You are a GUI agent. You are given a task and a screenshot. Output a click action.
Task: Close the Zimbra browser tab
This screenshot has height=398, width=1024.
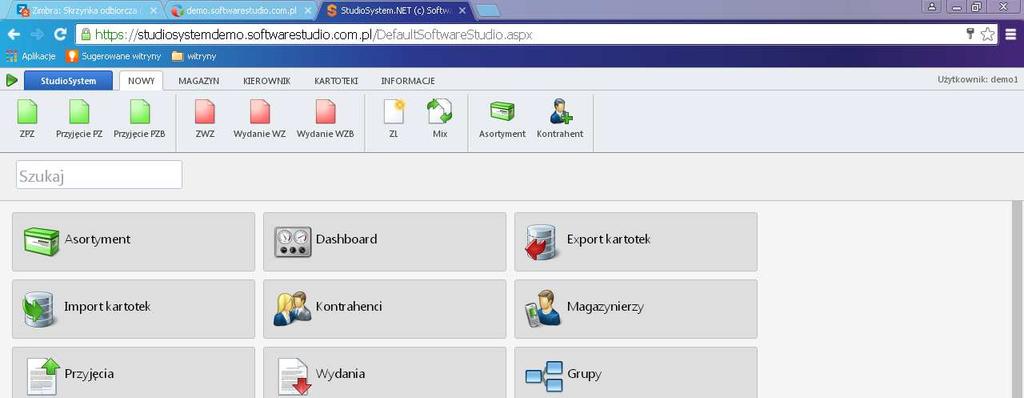153,11
